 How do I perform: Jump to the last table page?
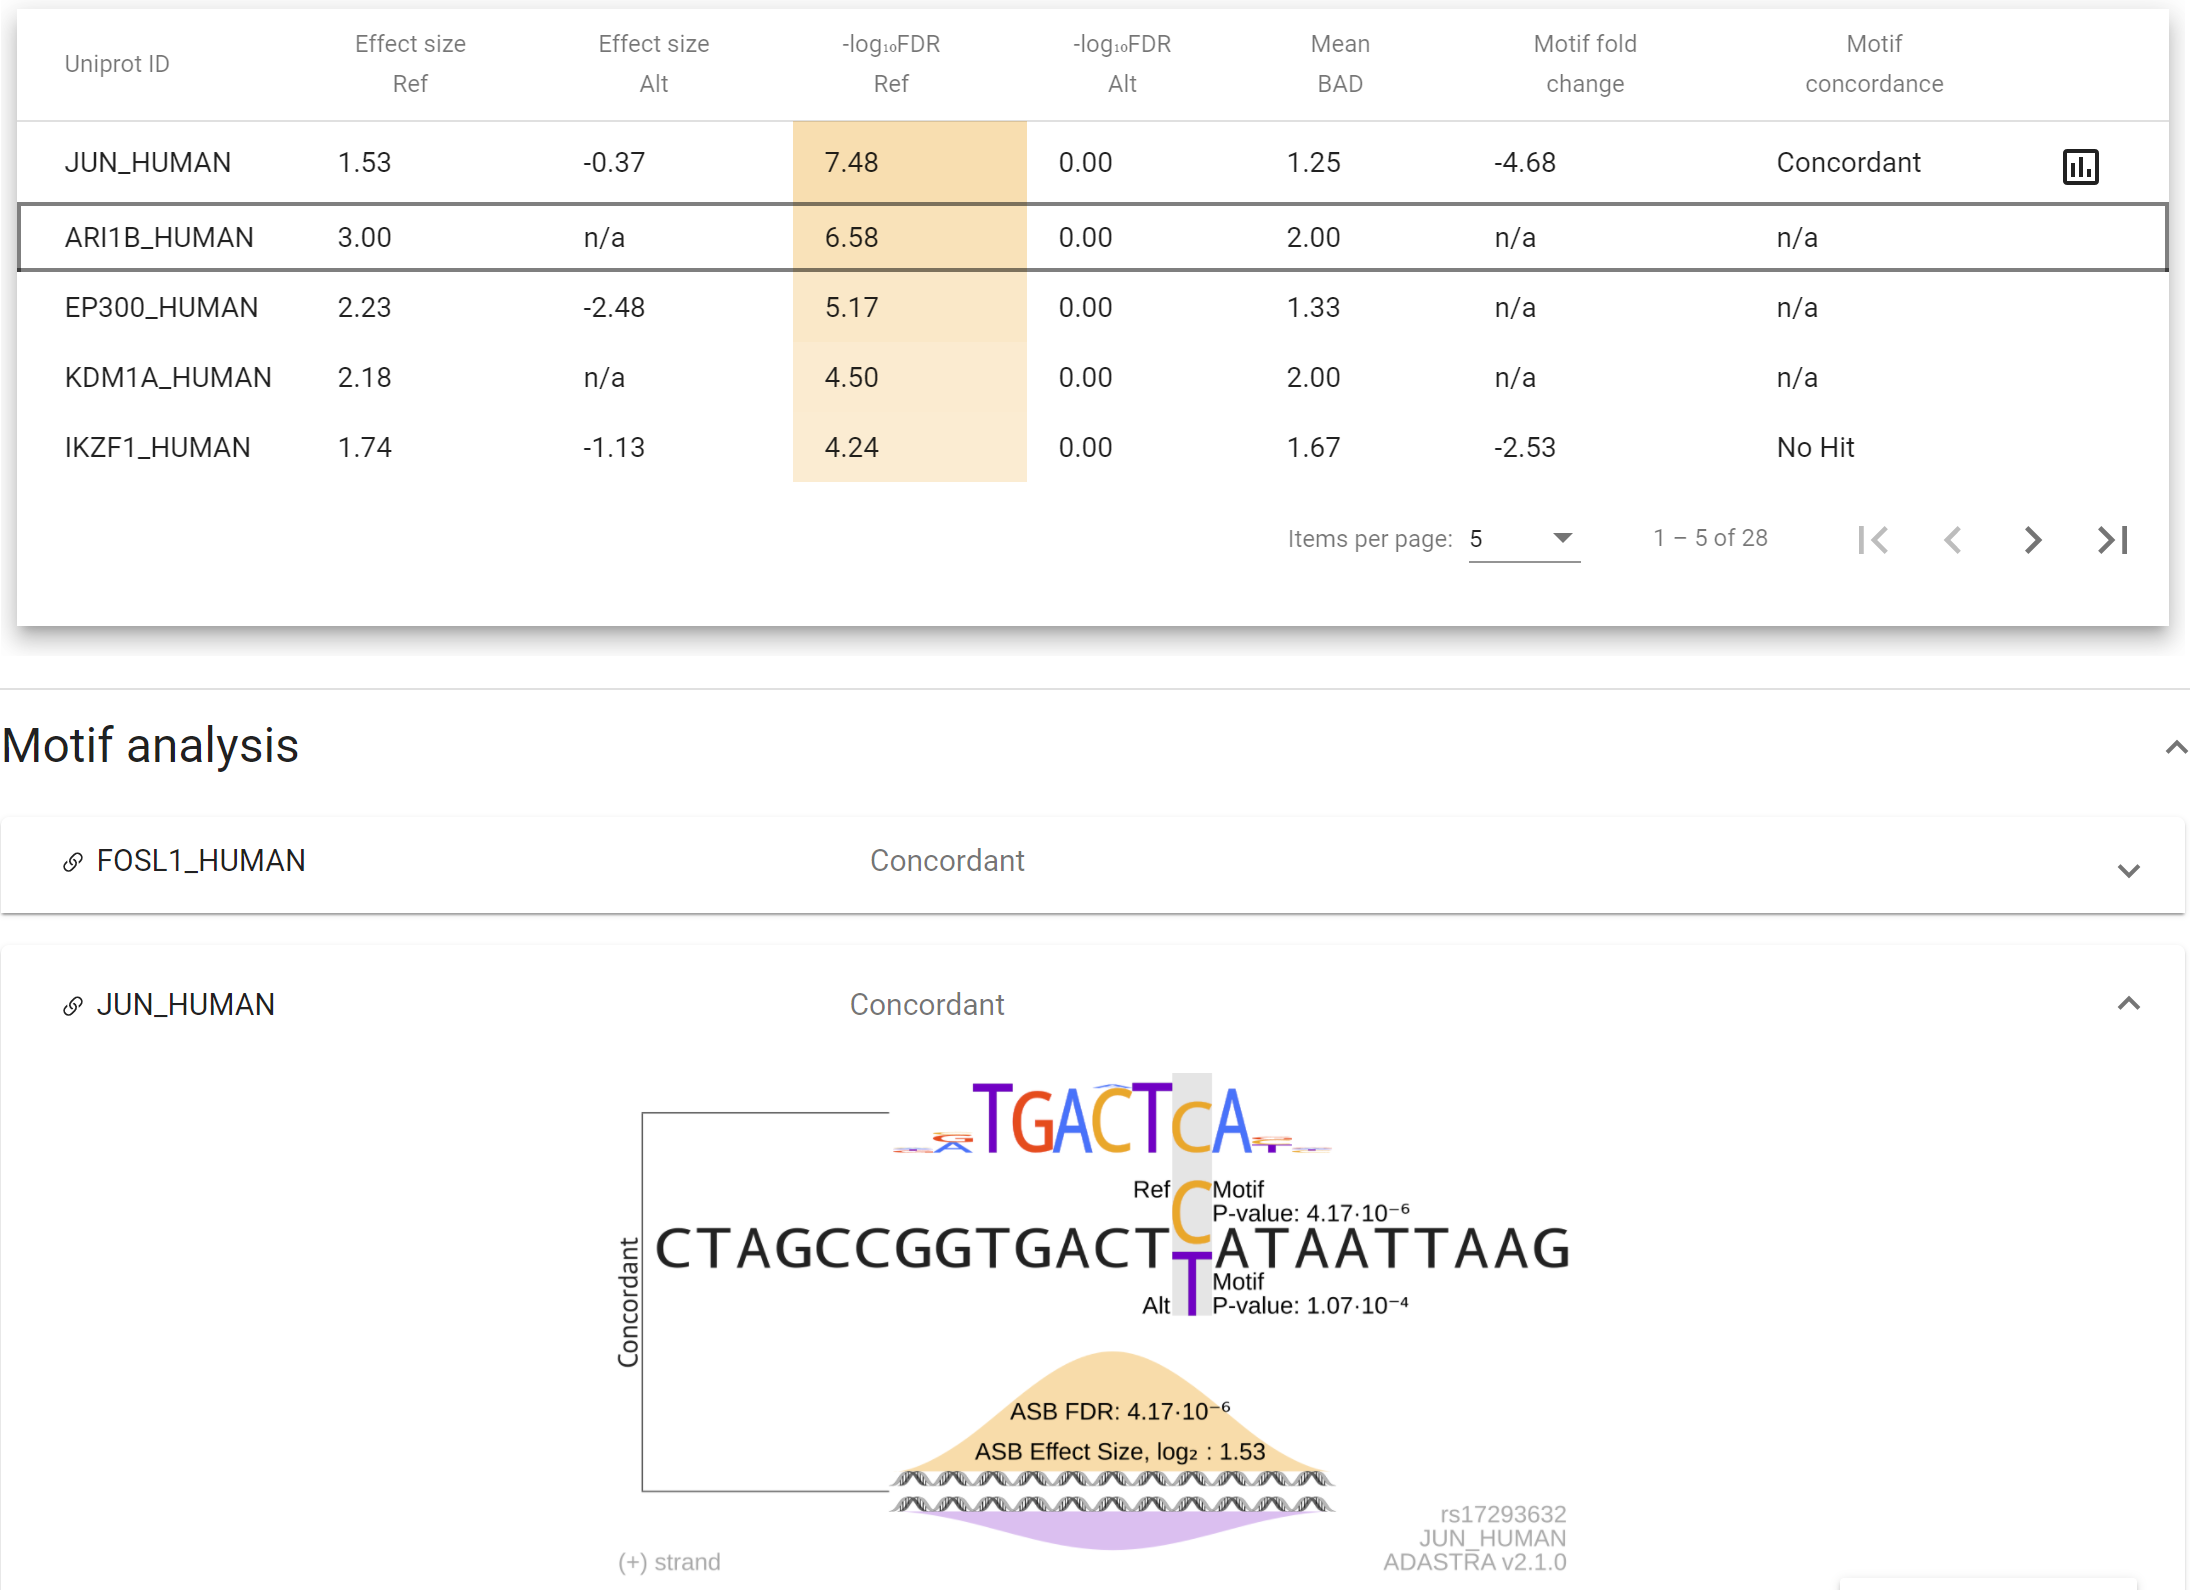tap(2112, 540)
